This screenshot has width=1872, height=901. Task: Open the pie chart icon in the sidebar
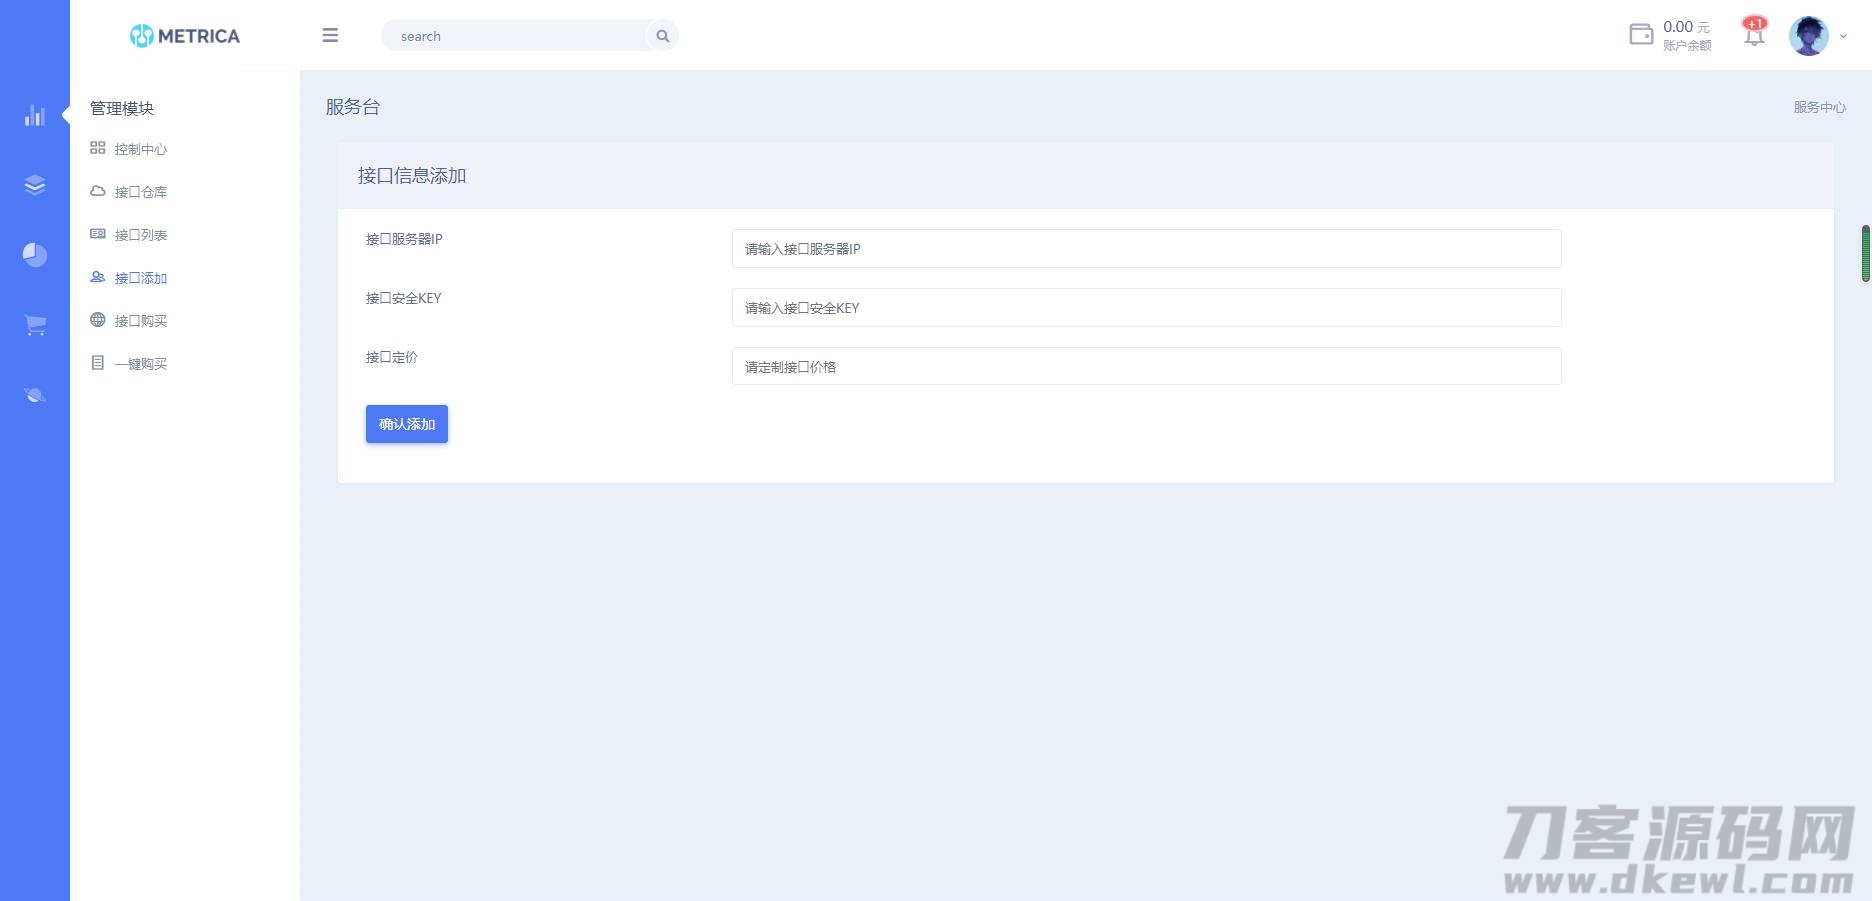coord(34,254)
